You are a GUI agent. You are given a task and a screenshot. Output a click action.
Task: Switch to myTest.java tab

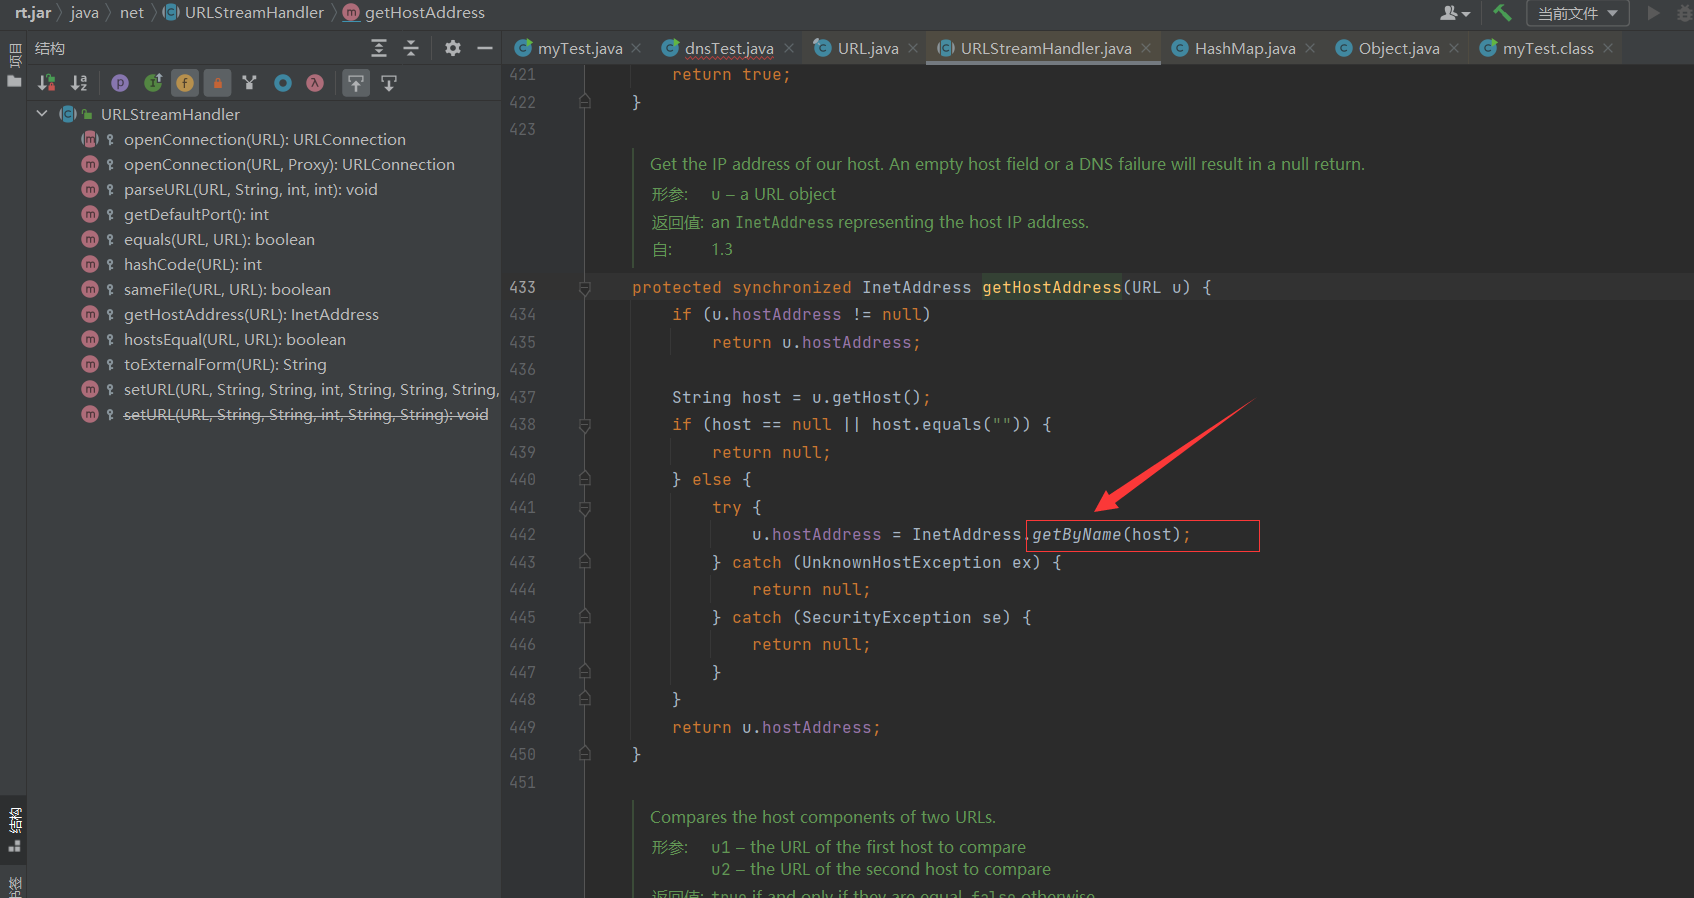tap(580, 48)
